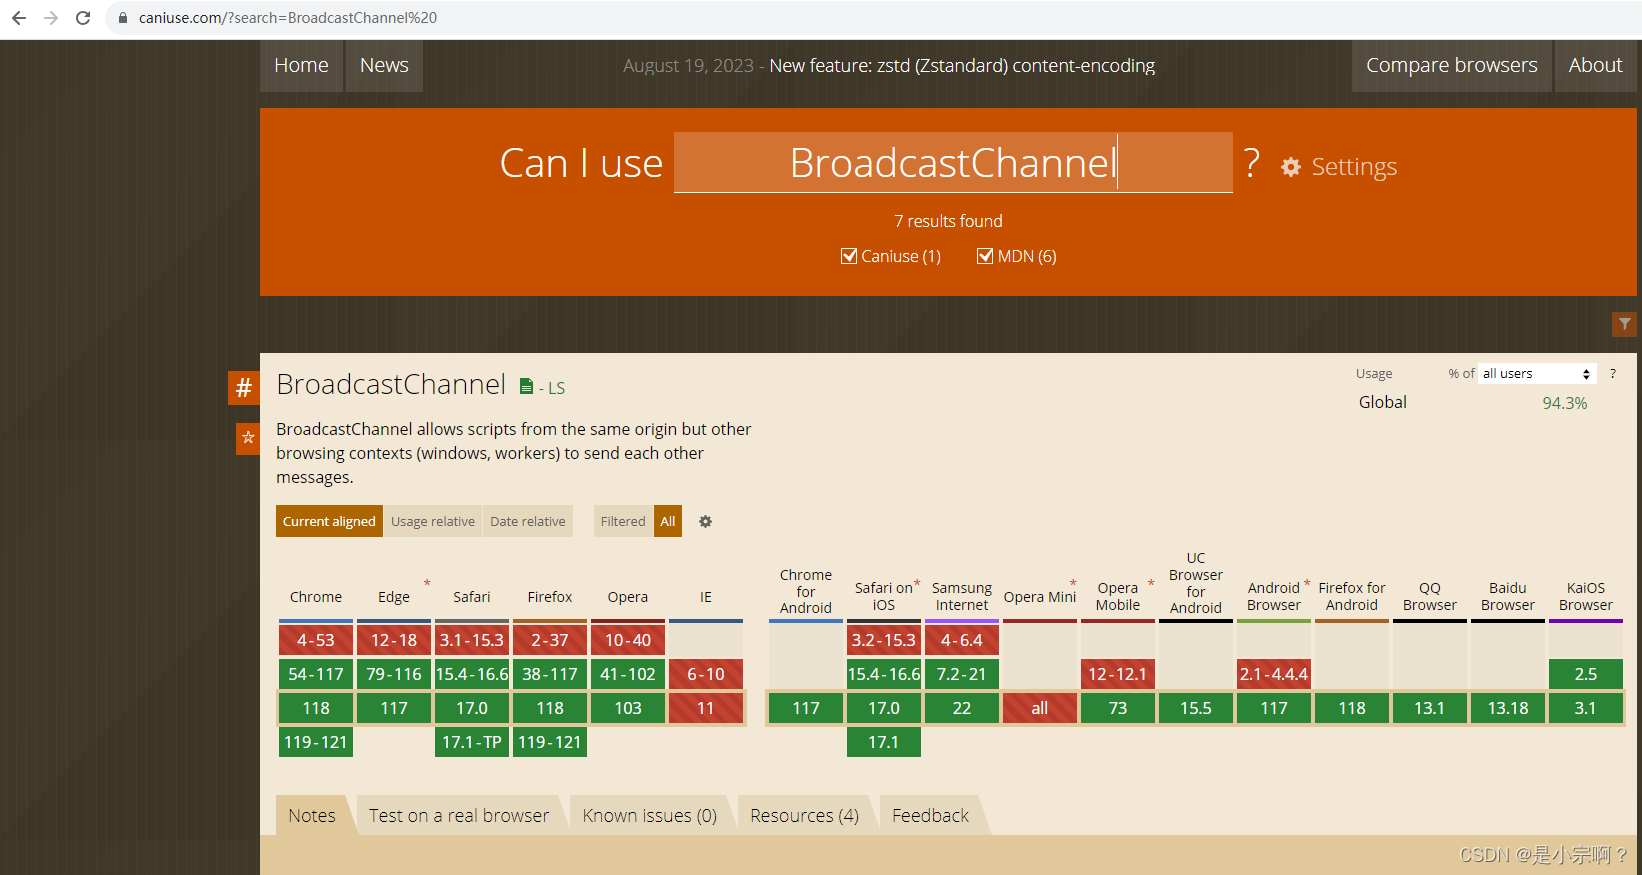This screenshot has width=1642, height=875.
Task: Open the About page
Action: (x=1595, y=65)
